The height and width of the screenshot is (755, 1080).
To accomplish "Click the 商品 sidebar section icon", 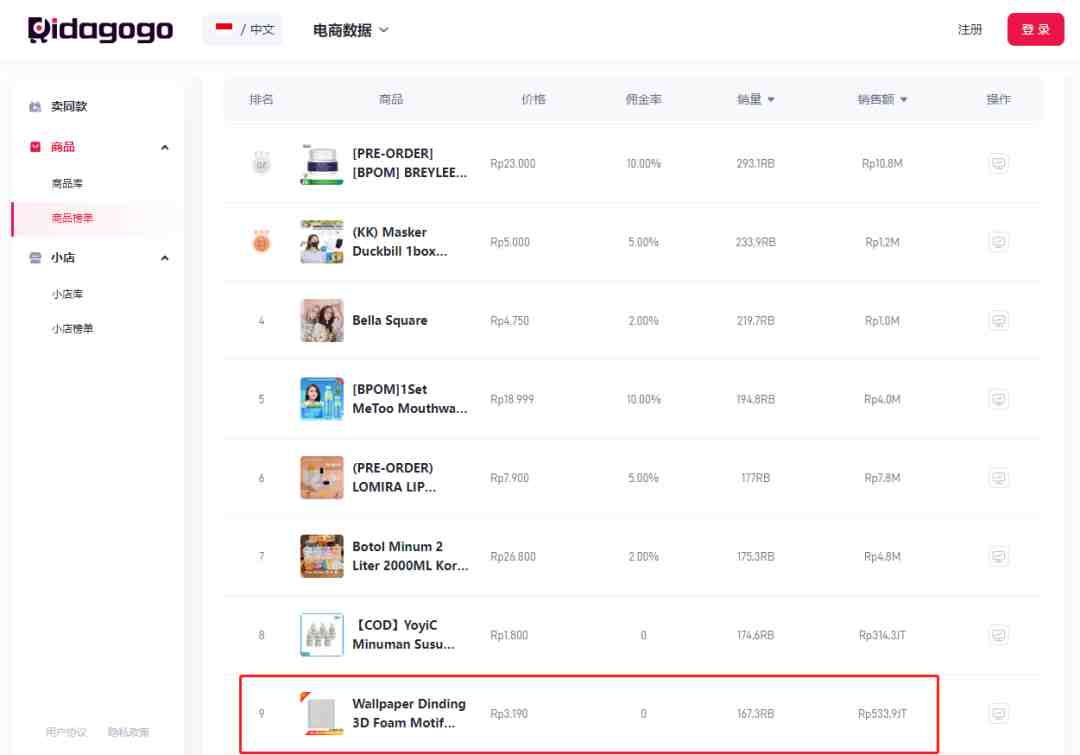I will [x=35, y=147].
